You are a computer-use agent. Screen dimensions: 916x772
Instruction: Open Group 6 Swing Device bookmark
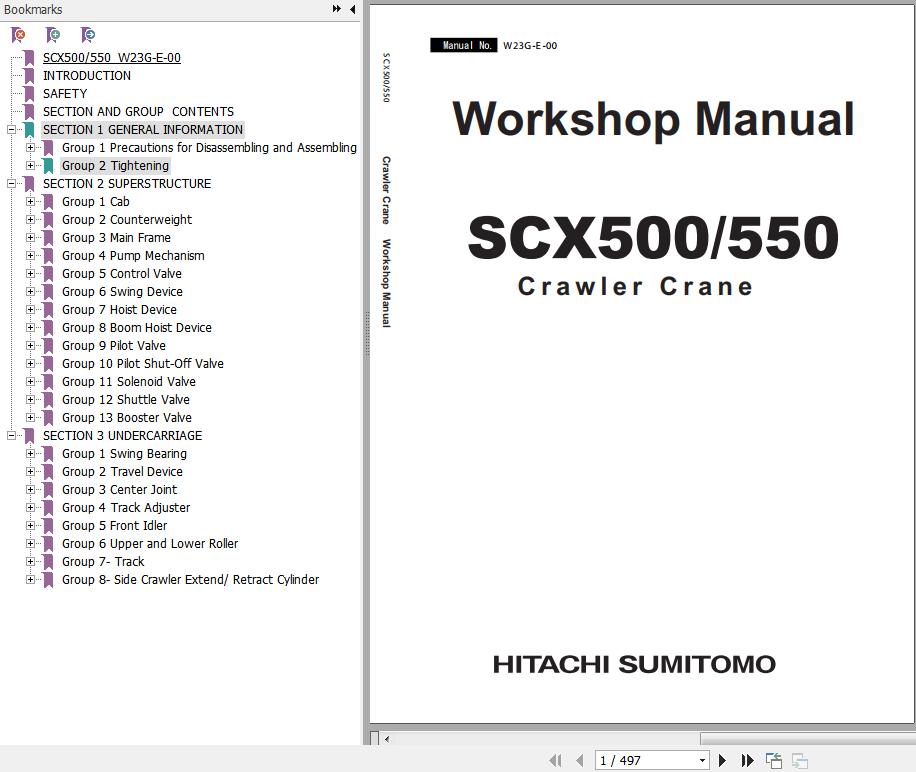point(122,291)
